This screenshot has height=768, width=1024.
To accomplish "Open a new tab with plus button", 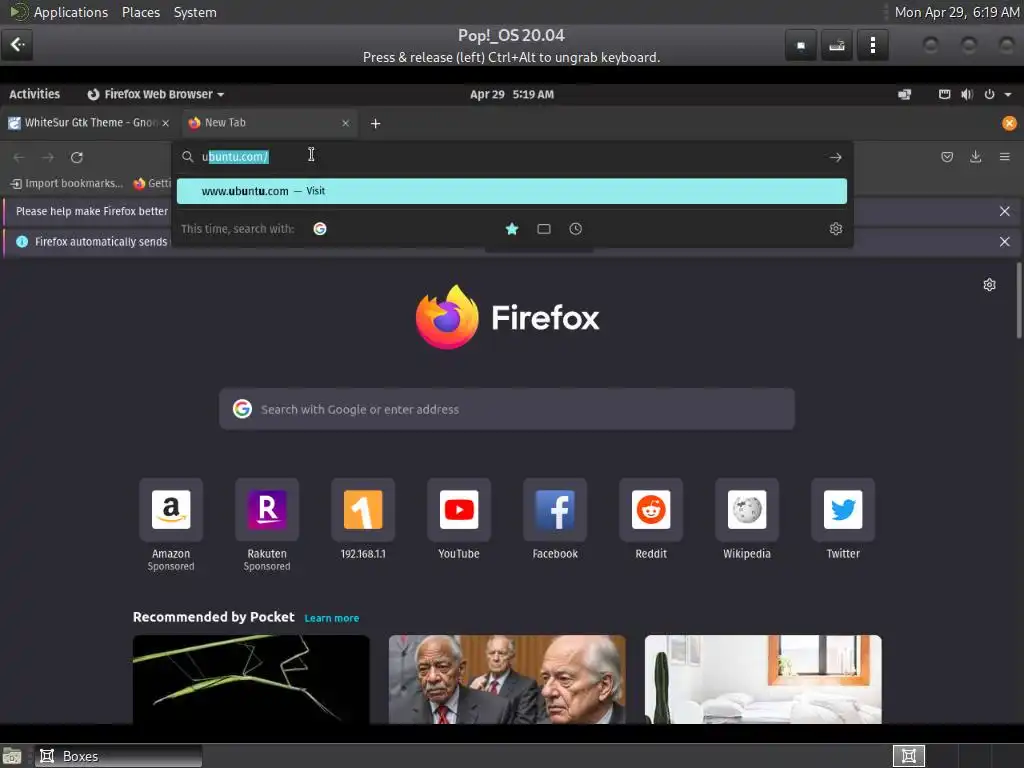I will 376,123.
